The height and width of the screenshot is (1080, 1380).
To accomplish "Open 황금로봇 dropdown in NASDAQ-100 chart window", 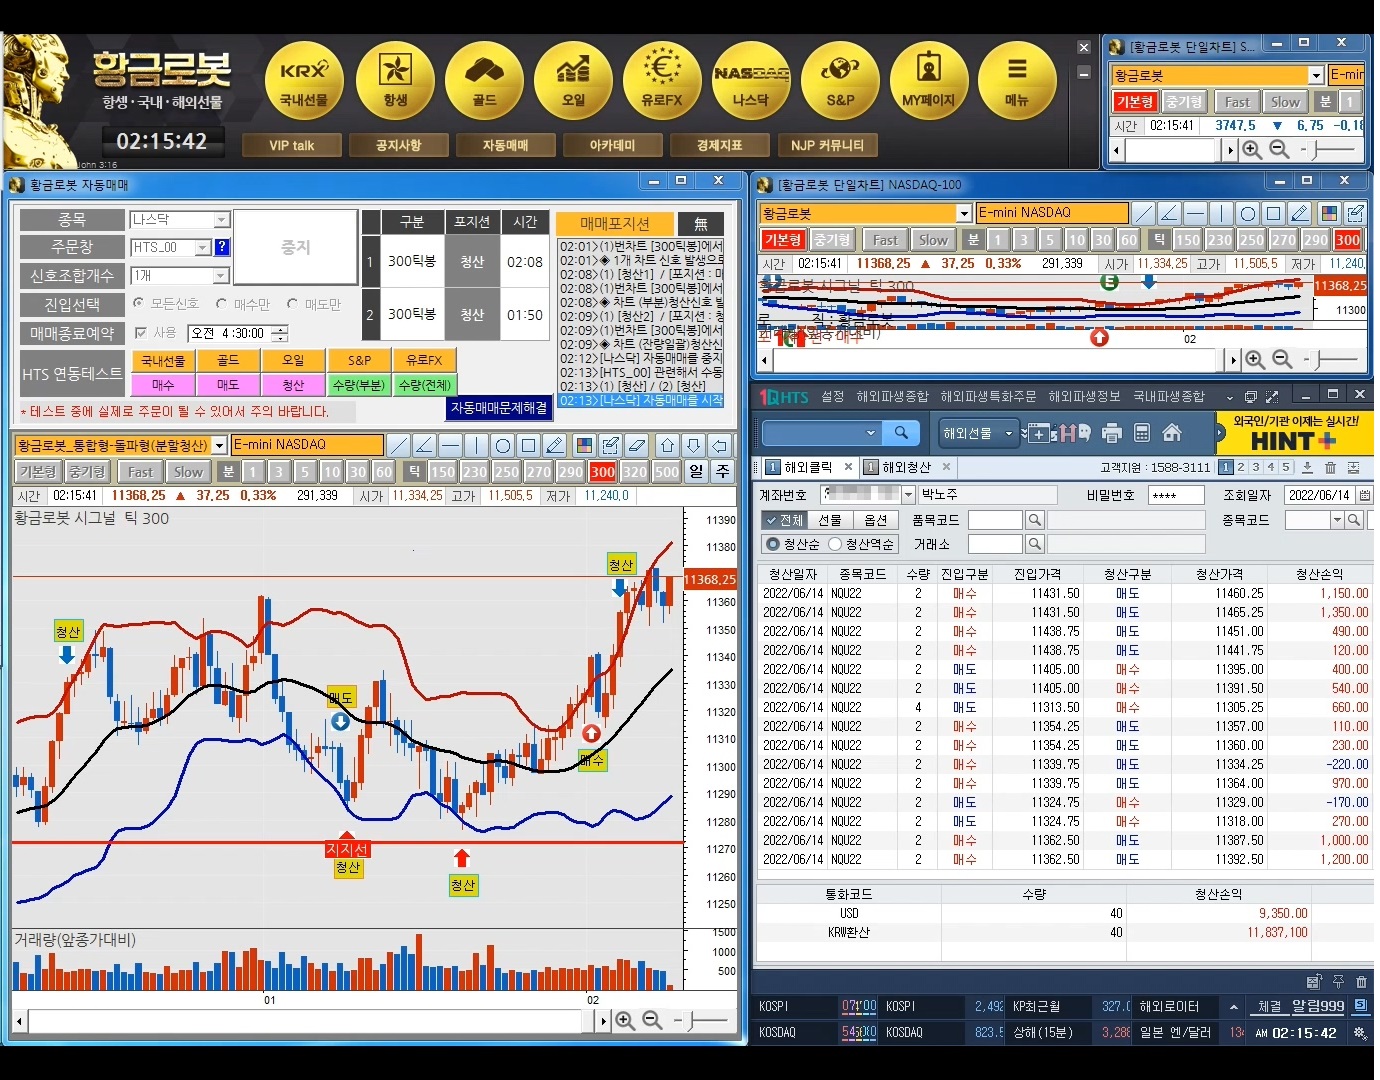I will pyautogui.click(x=964, y=213).
